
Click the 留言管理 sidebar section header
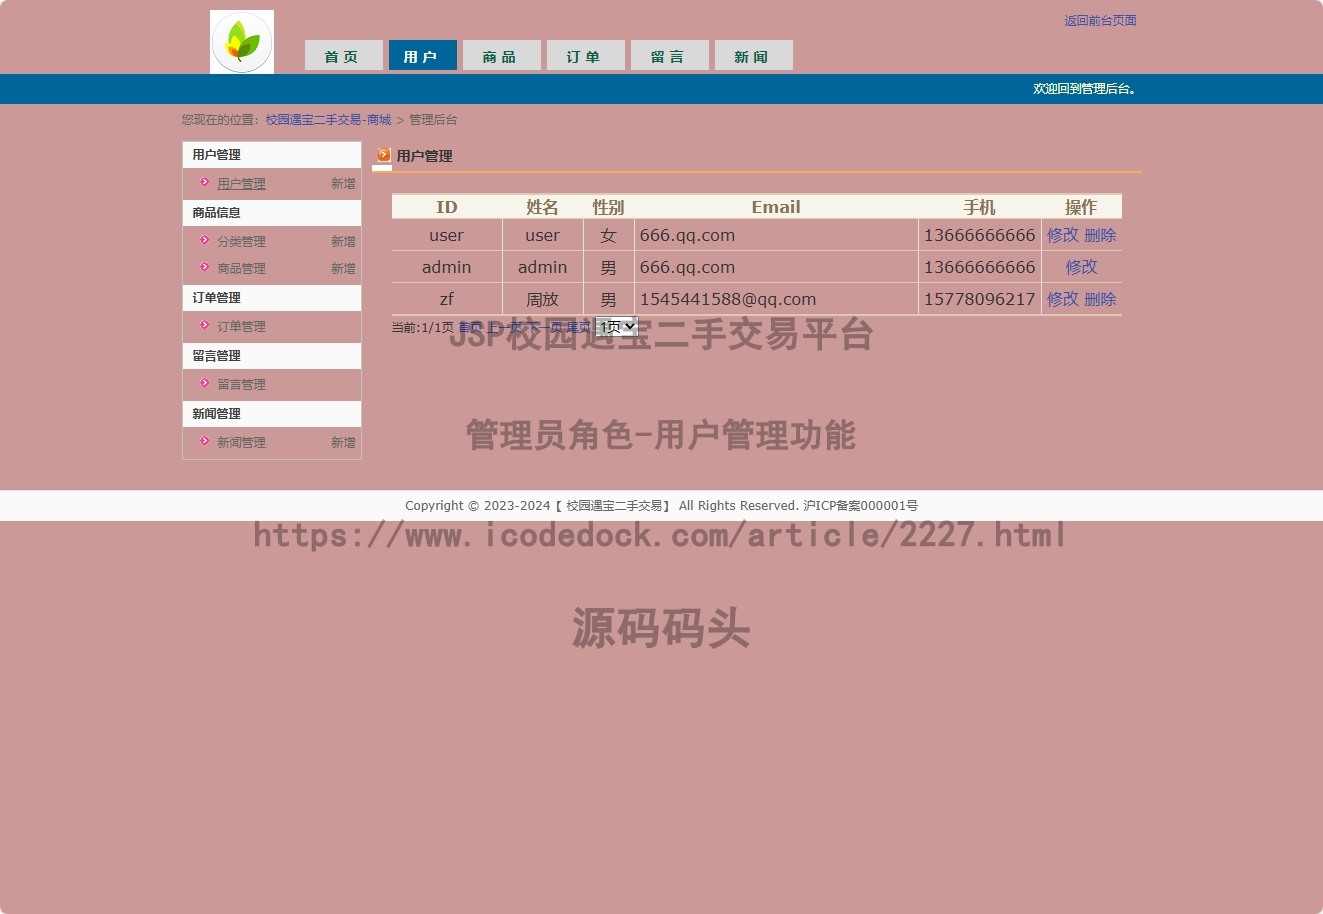pyautogui.click(x=272, y=356)
